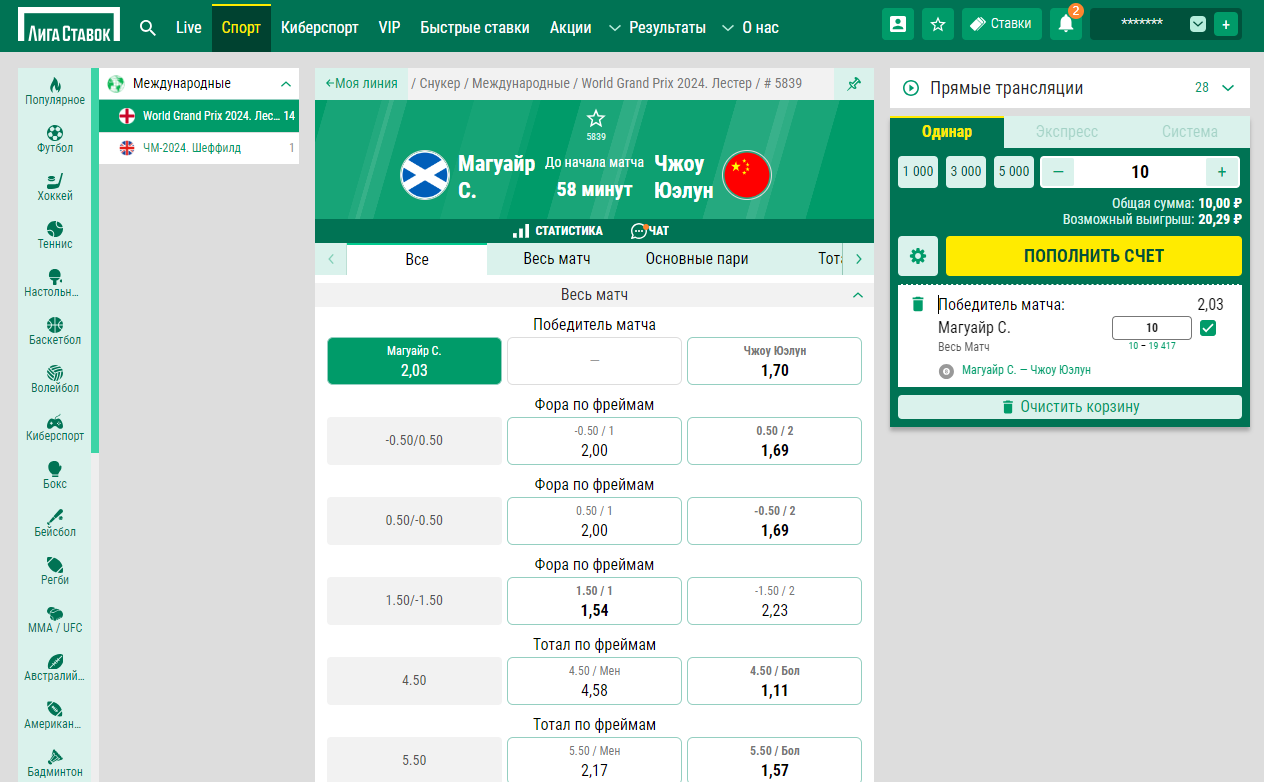Open the Live menu item
1264x782 pixels.
(189, 28)
